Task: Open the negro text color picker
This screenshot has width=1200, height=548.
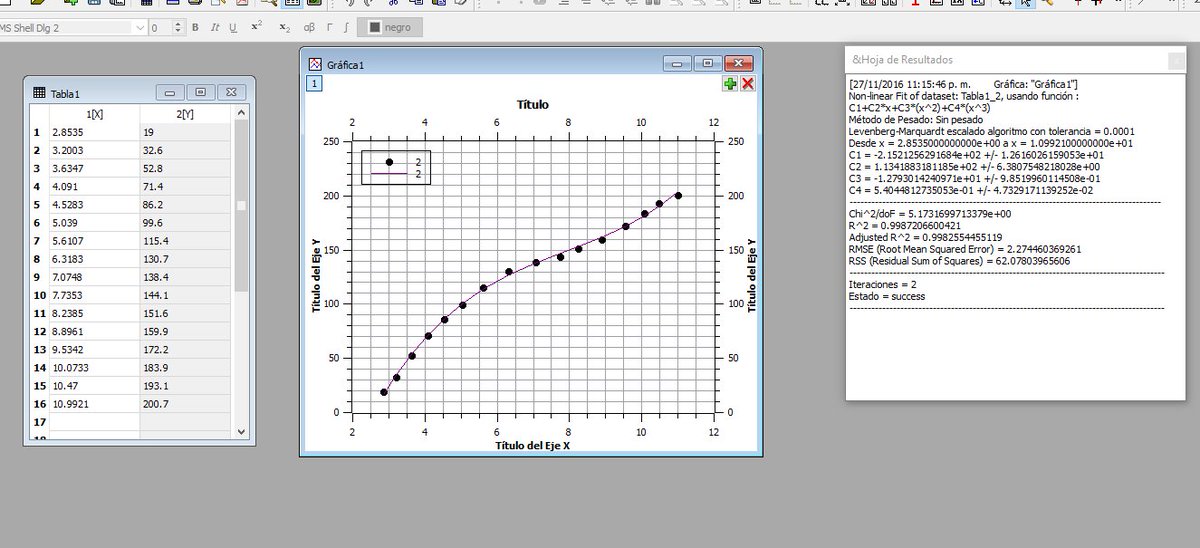Action: pyautogui.click(x=392, y=28)
